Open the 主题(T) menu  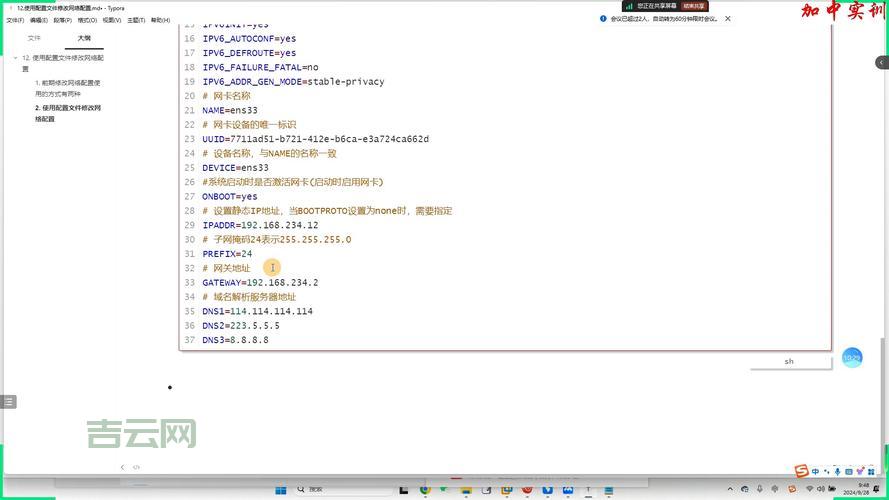(x=135, y=20)
